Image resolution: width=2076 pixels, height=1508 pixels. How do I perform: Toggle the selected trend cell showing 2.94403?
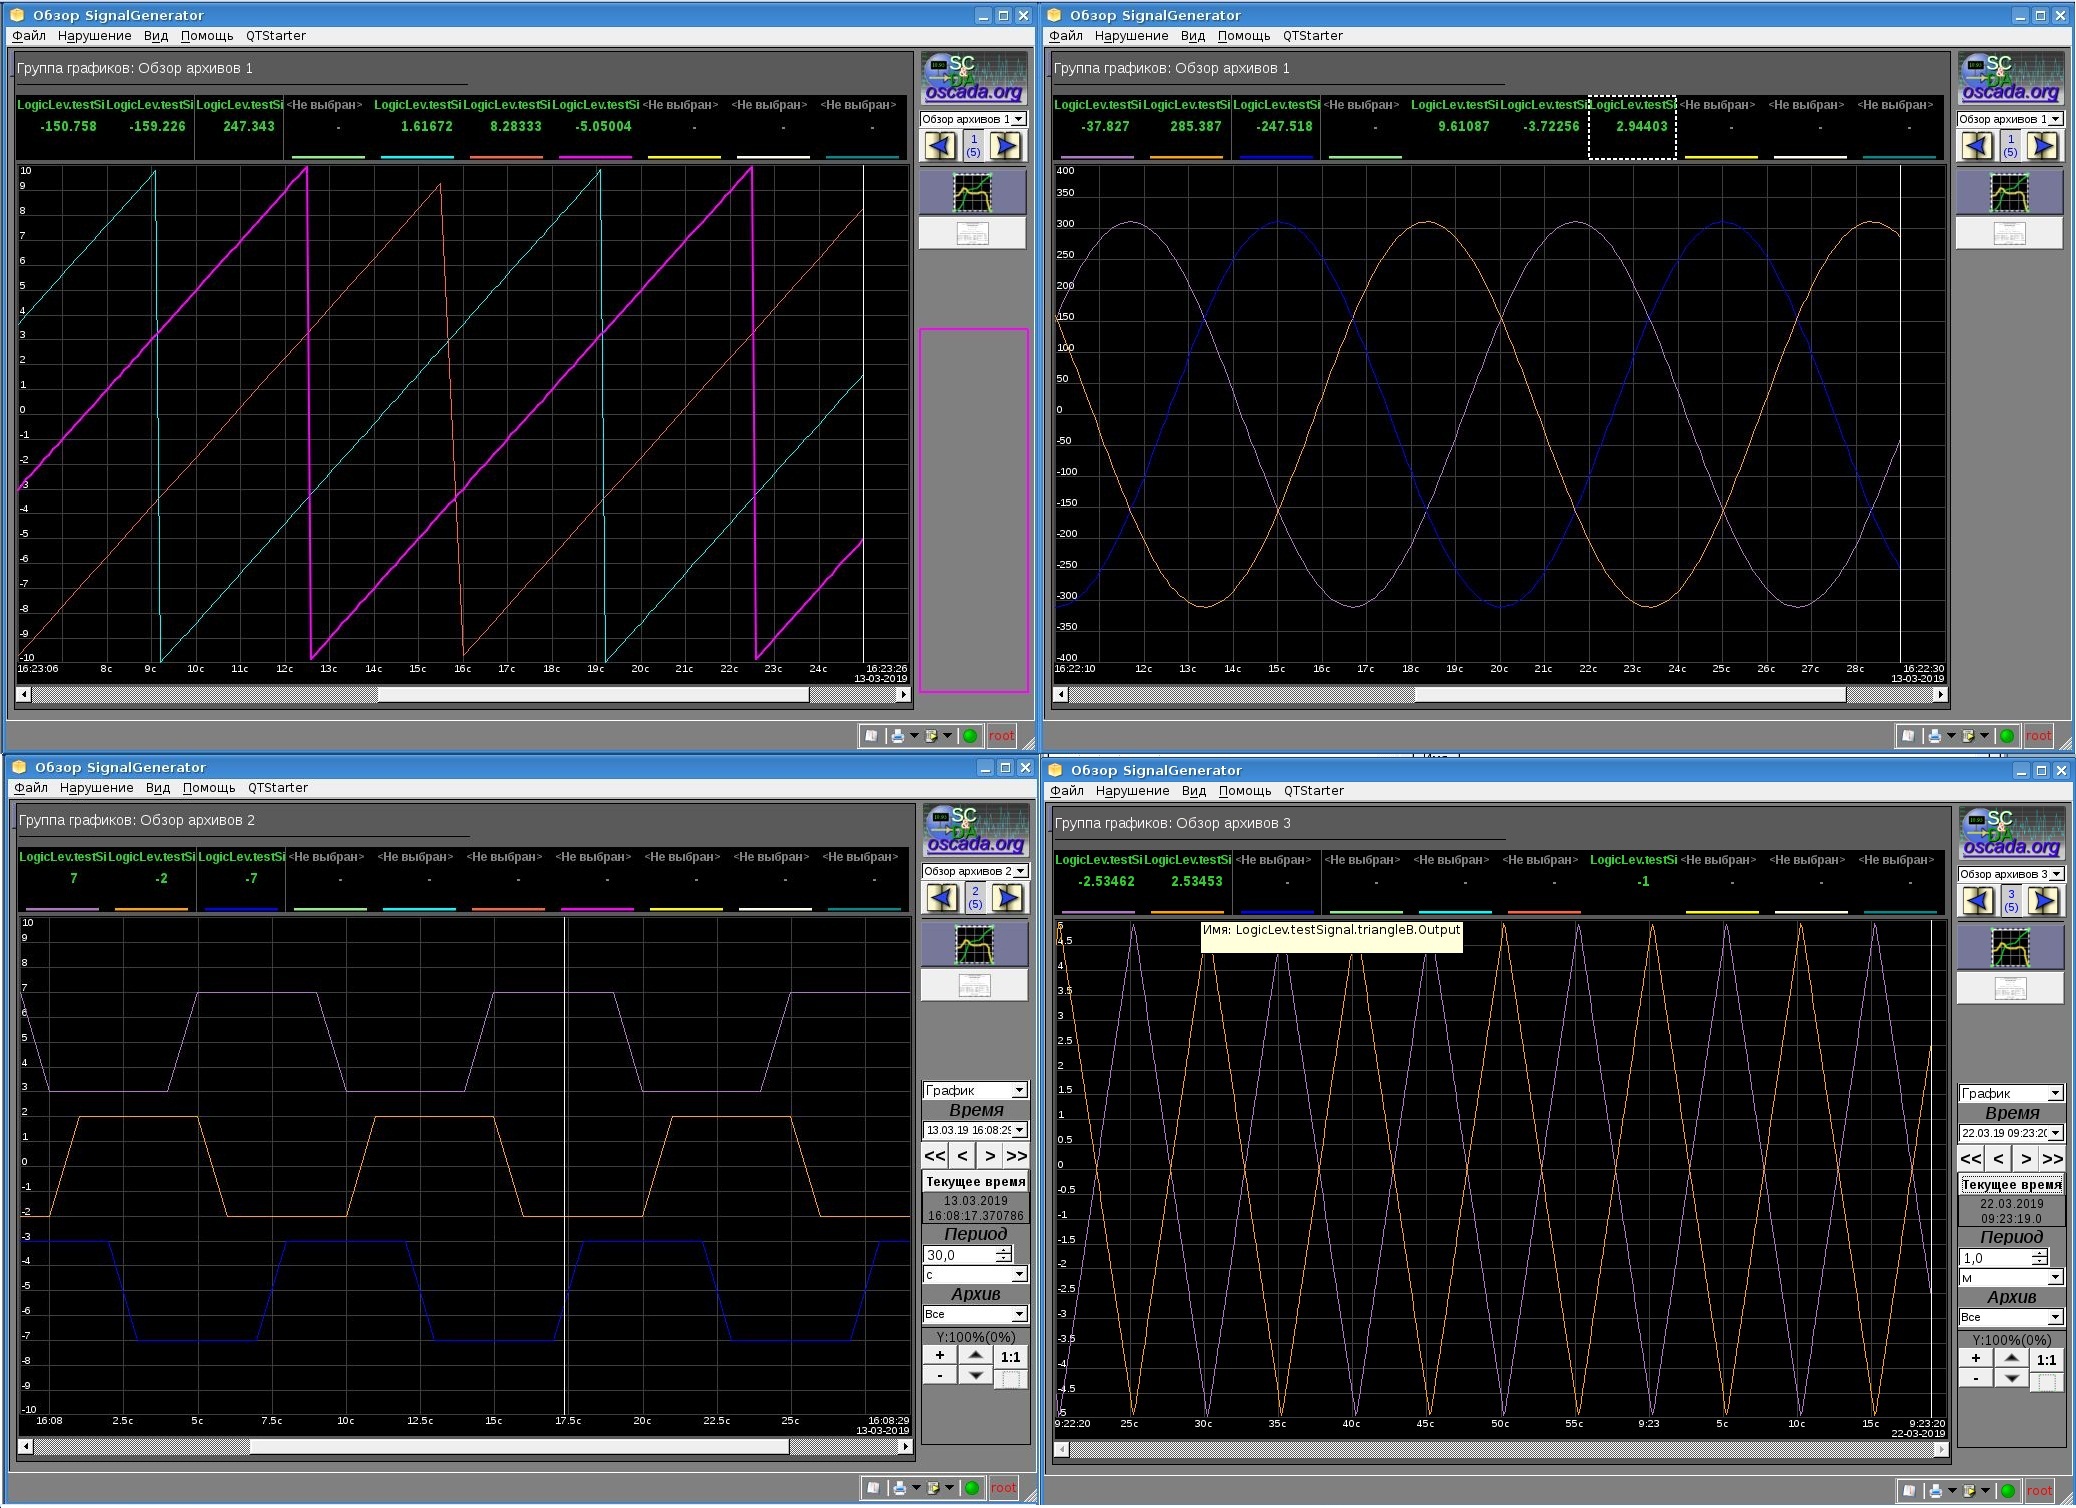click(x=1632, y=127)
